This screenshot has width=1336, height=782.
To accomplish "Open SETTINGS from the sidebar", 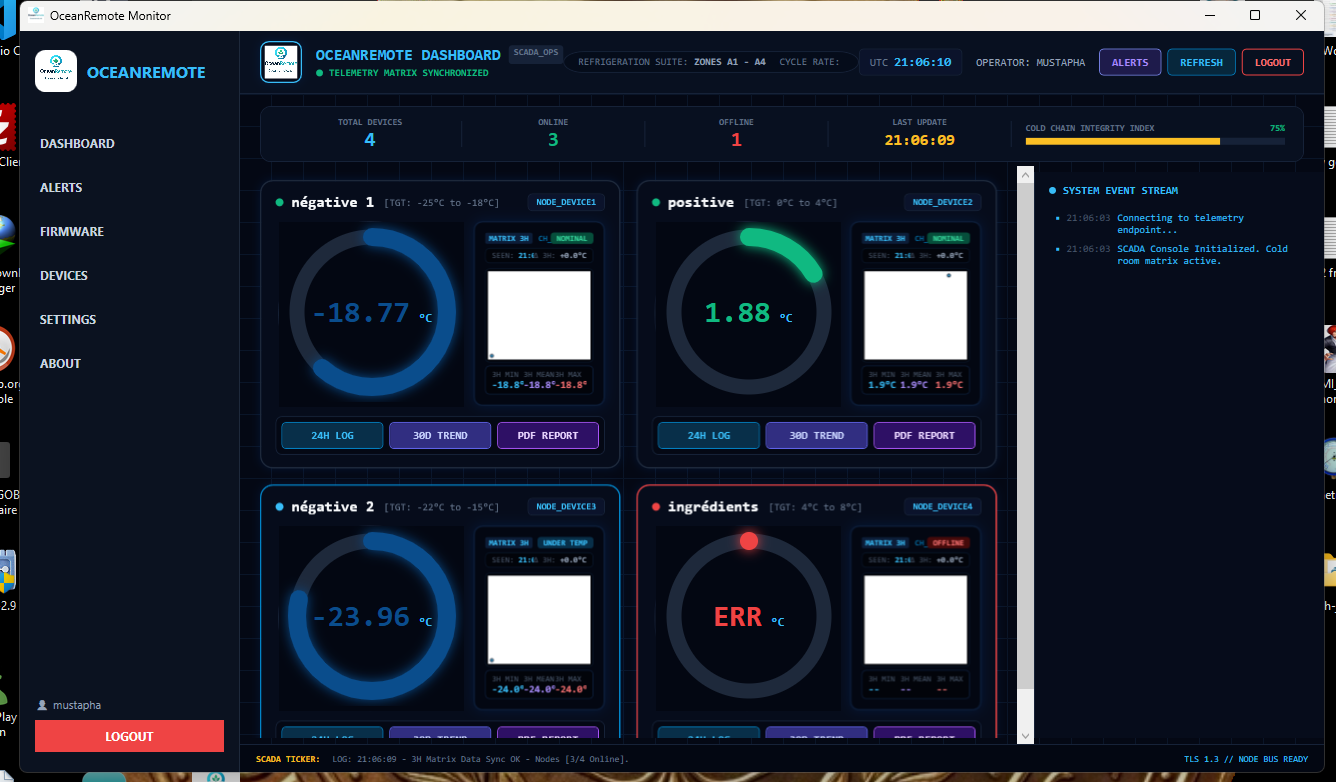I will [x=68, y=320].
